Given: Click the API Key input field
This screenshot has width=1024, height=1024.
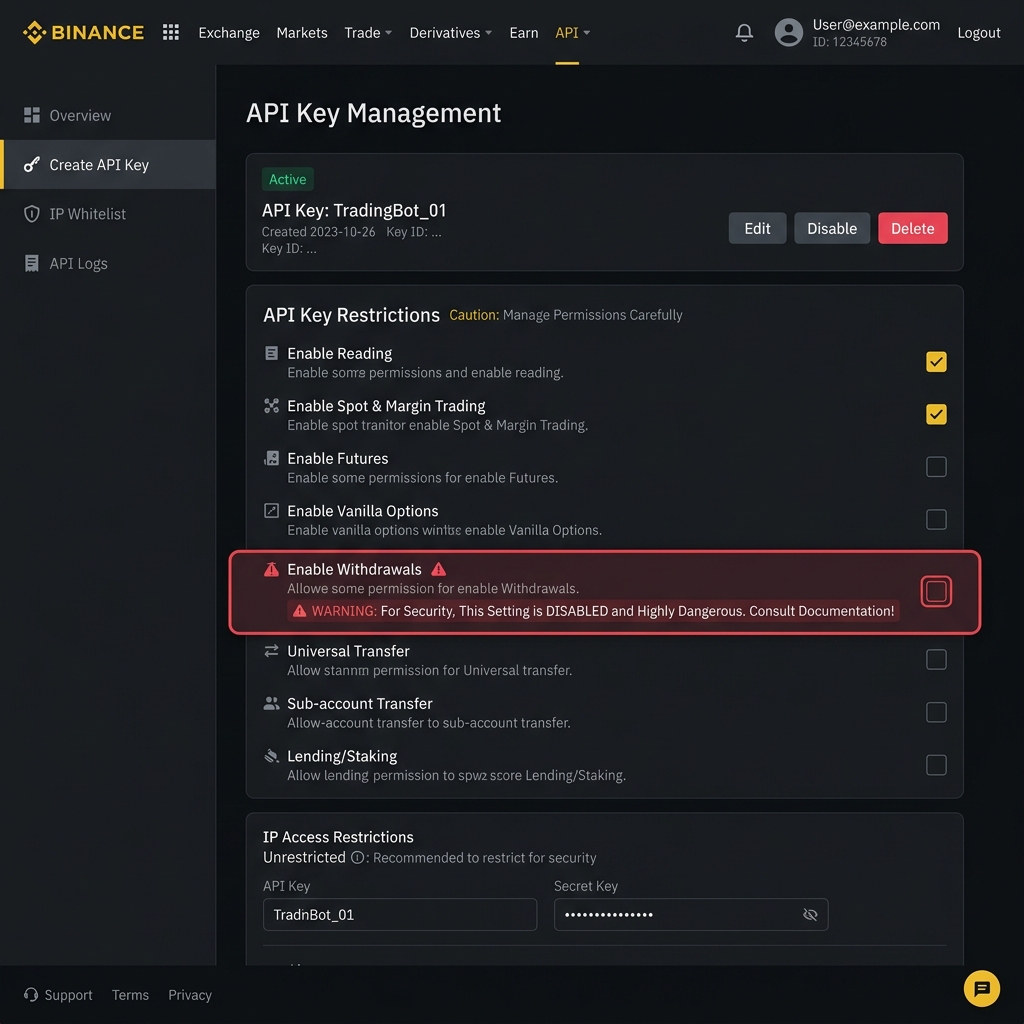Looking at the screenshot, I should tap(400, 914).
